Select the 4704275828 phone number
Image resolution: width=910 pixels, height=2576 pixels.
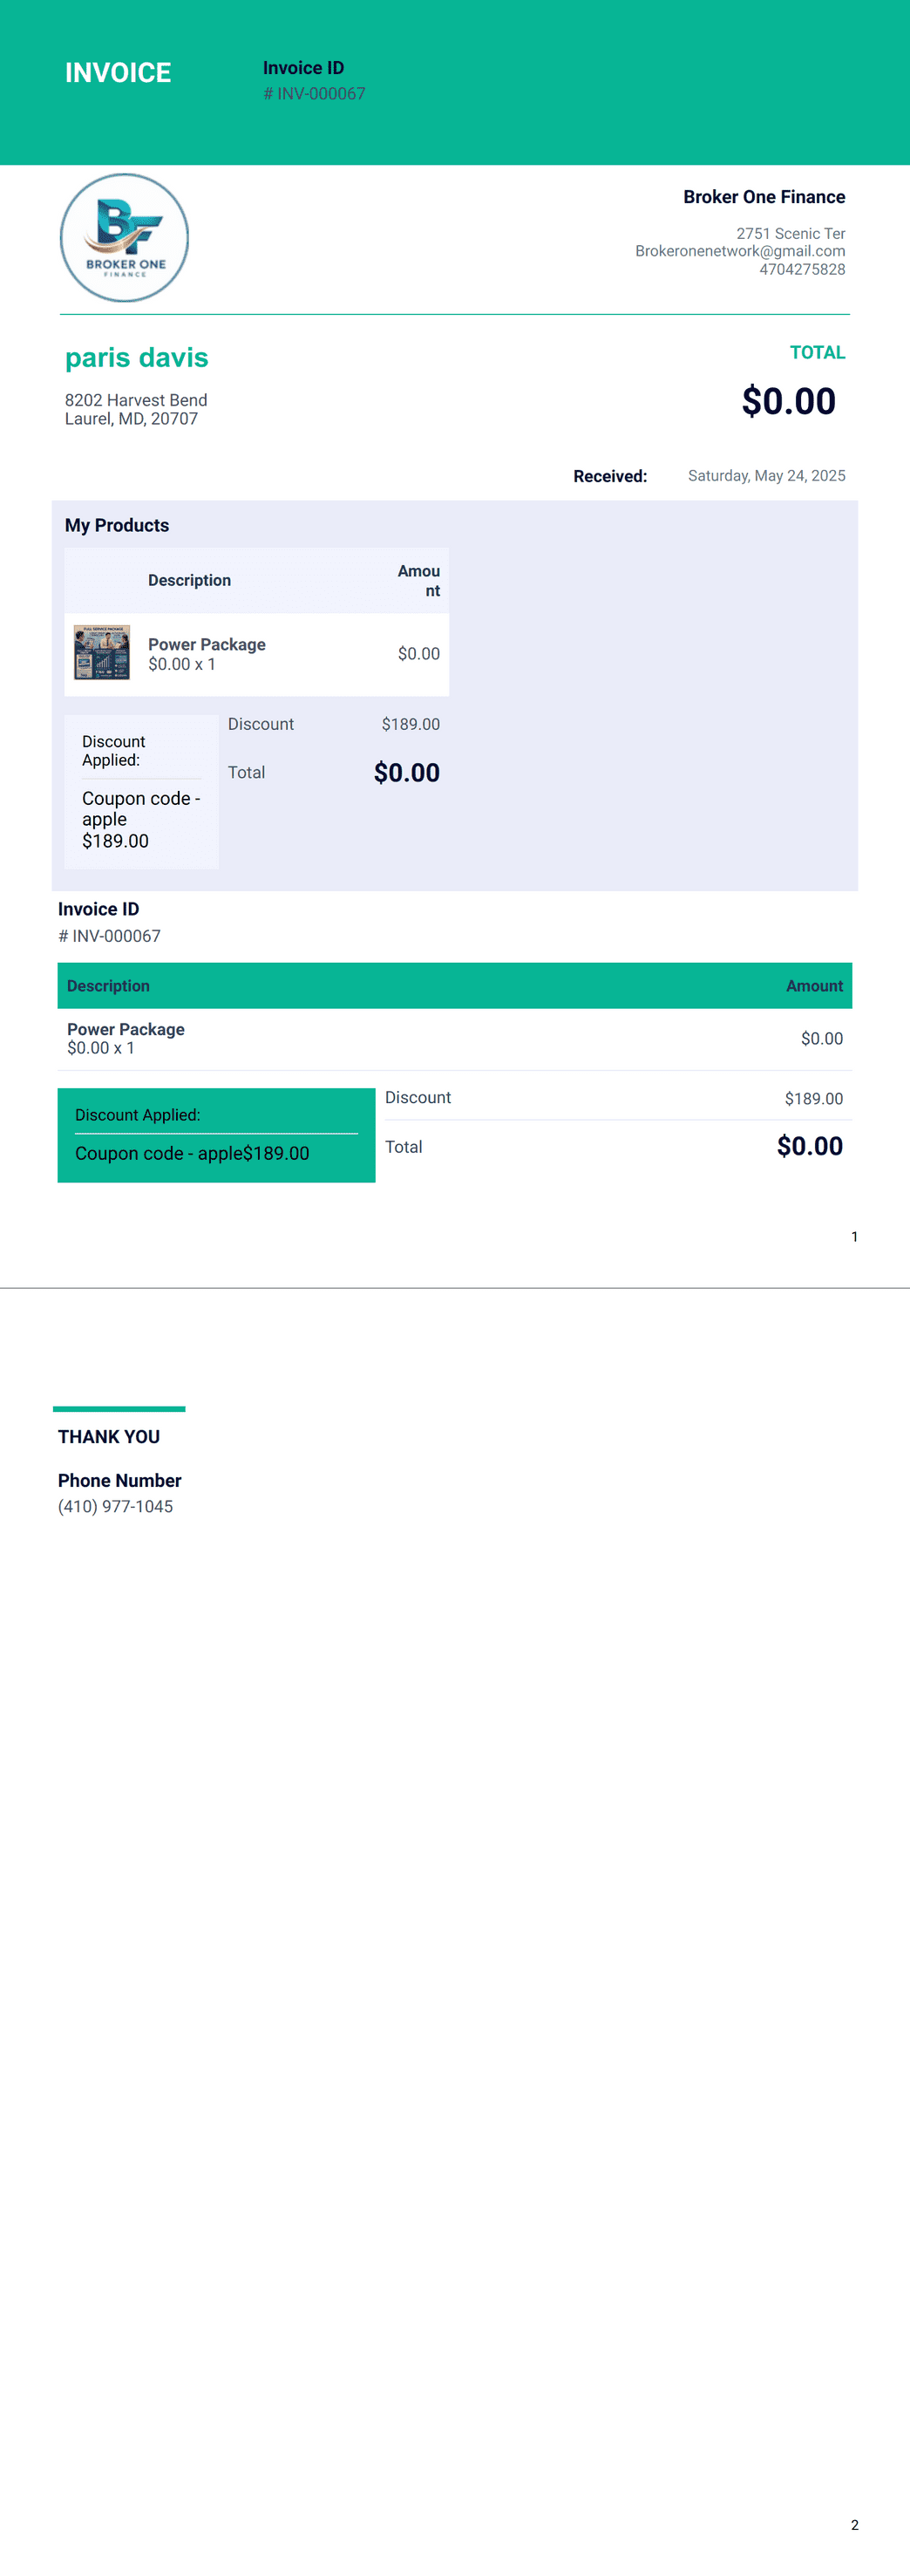coord(802,269)
